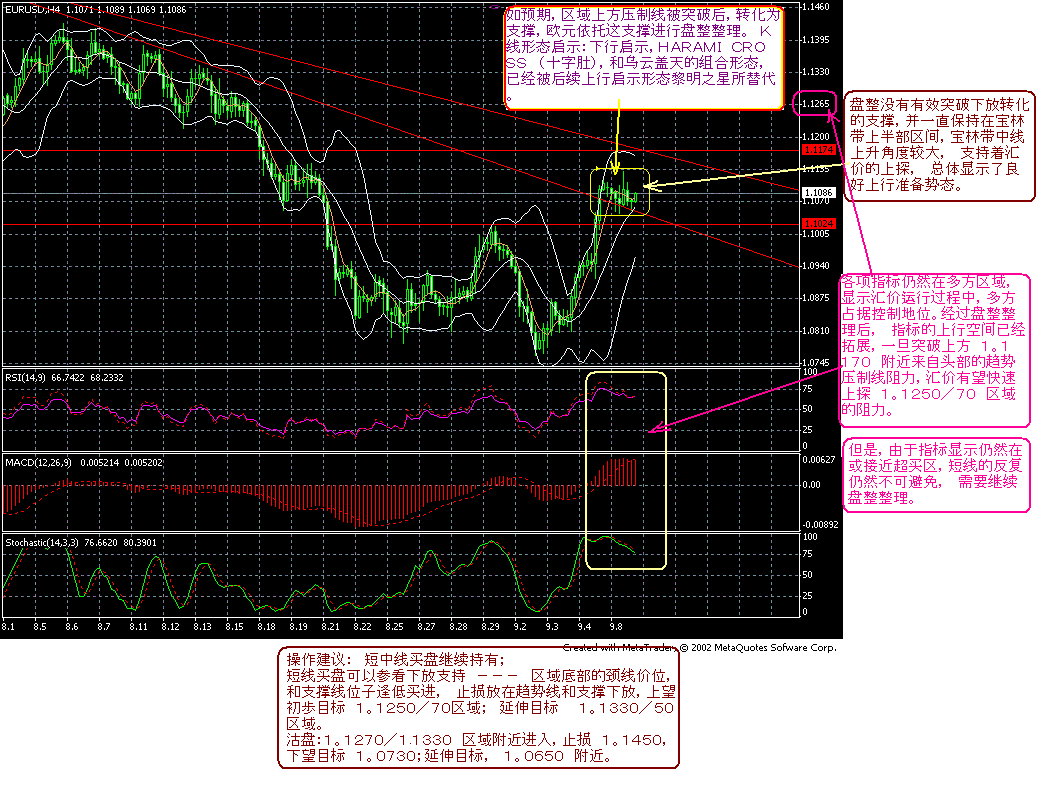The width and height of the screenshot is (1040, 788).
Task: Click the MACD scale value 0.00627
Action: [x=819, y=459]
